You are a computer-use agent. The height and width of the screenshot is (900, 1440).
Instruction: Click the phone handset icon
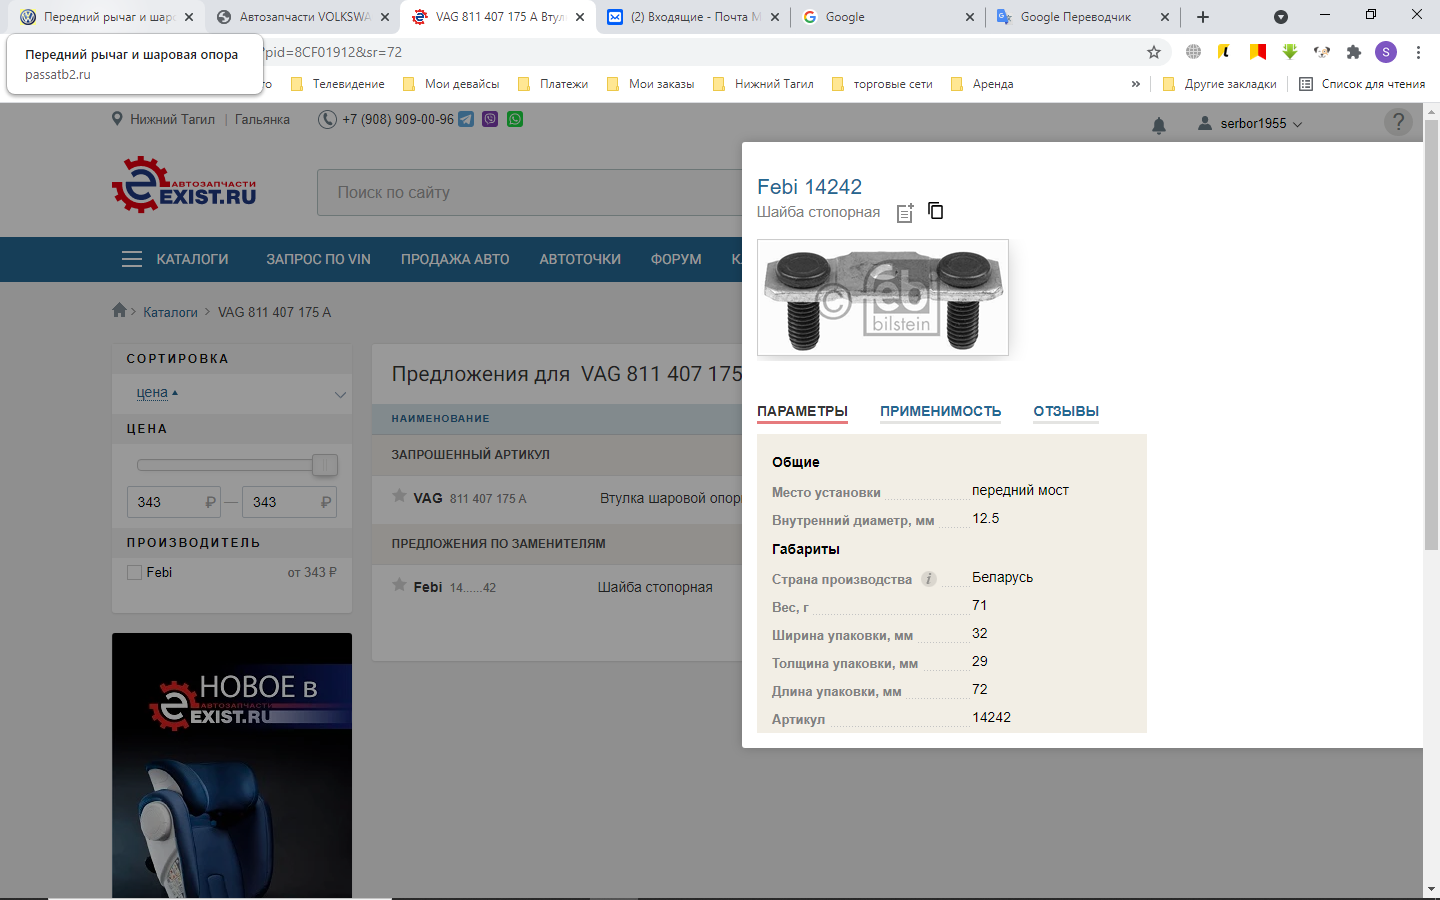327,120
